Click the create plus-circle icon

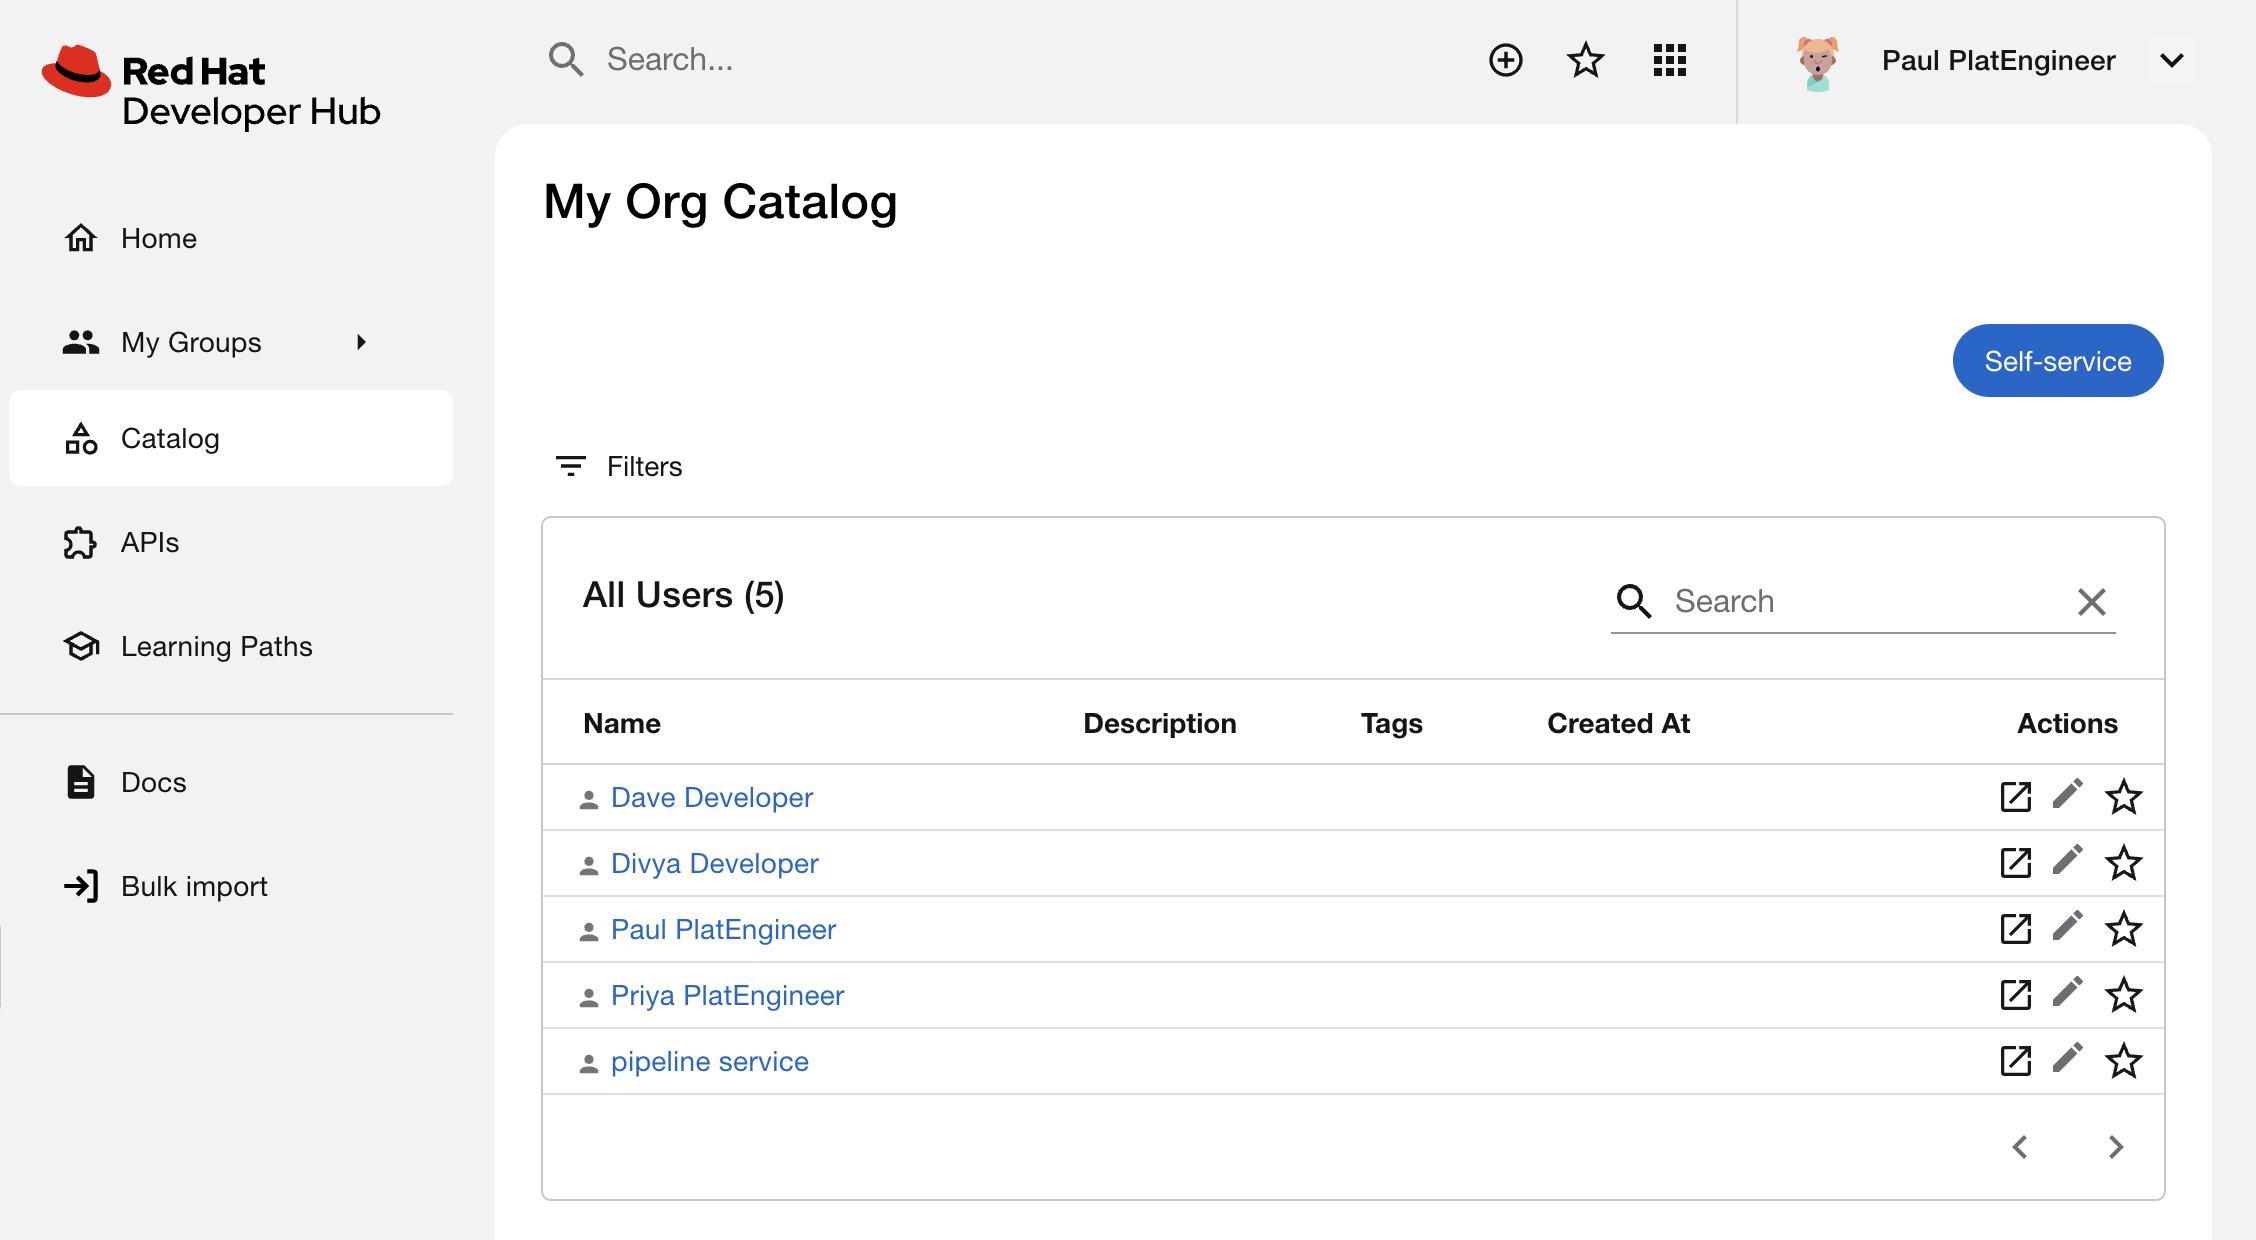[x=1505, y=60]
